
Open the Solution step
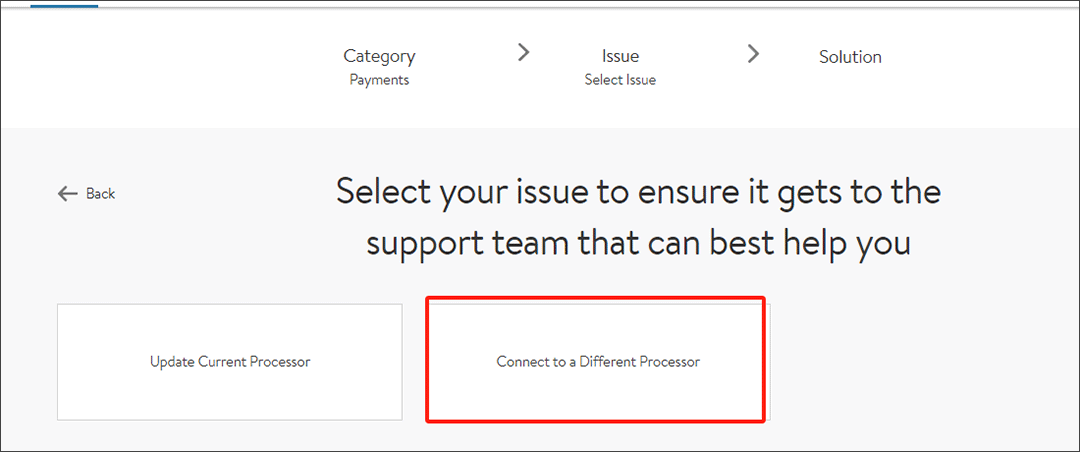[x=850, y=57]
